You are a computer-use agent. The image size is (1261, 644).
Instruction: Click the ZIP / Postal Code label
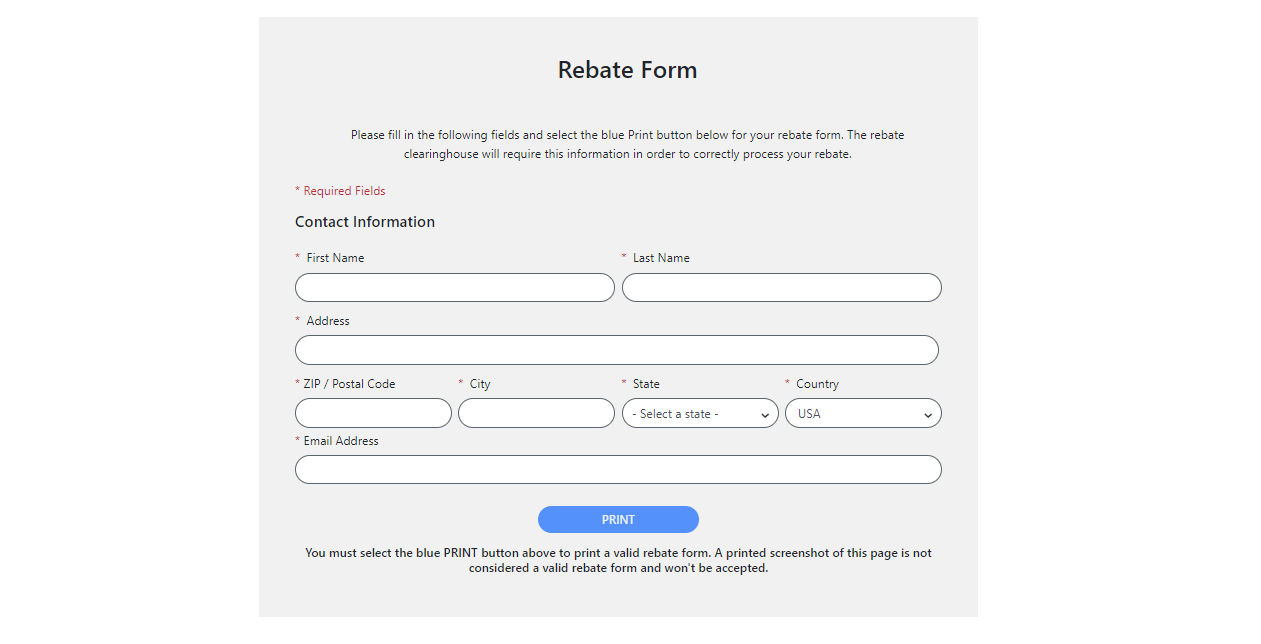point(349,384)
